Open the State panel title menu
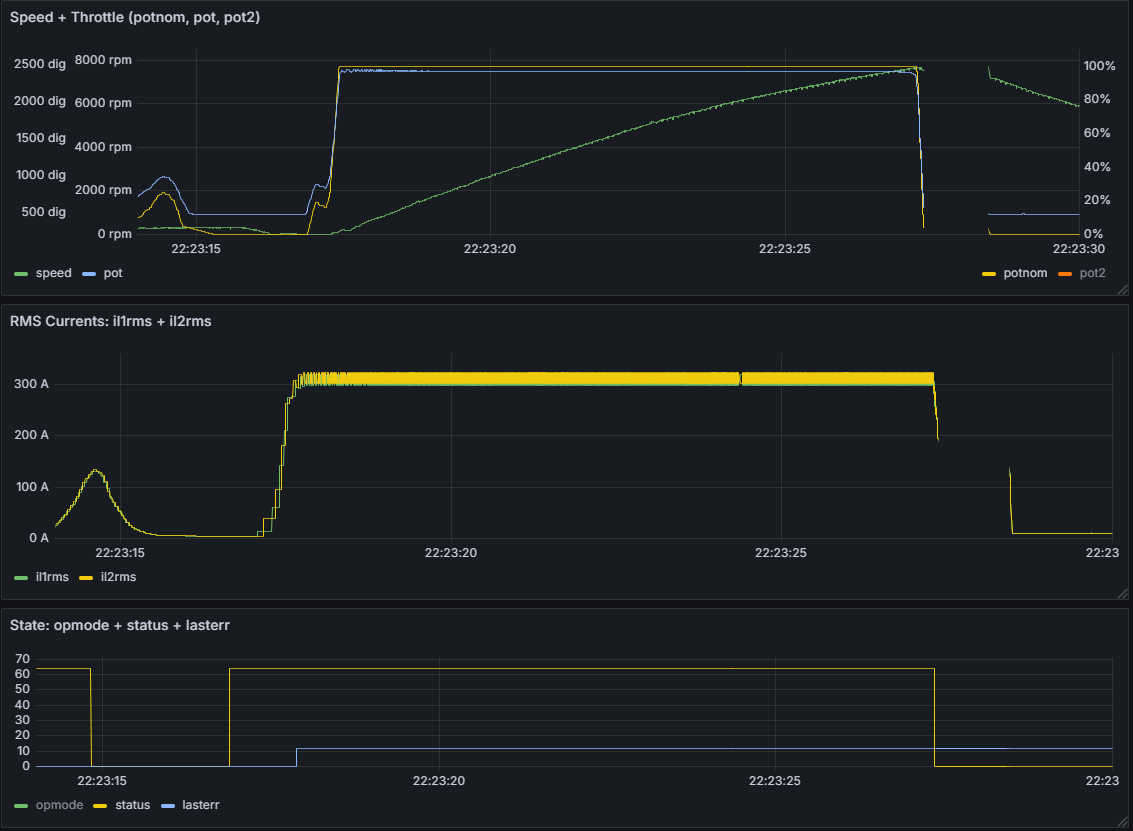The width and height of the screenshot is (1133, 831). point(120,625)
